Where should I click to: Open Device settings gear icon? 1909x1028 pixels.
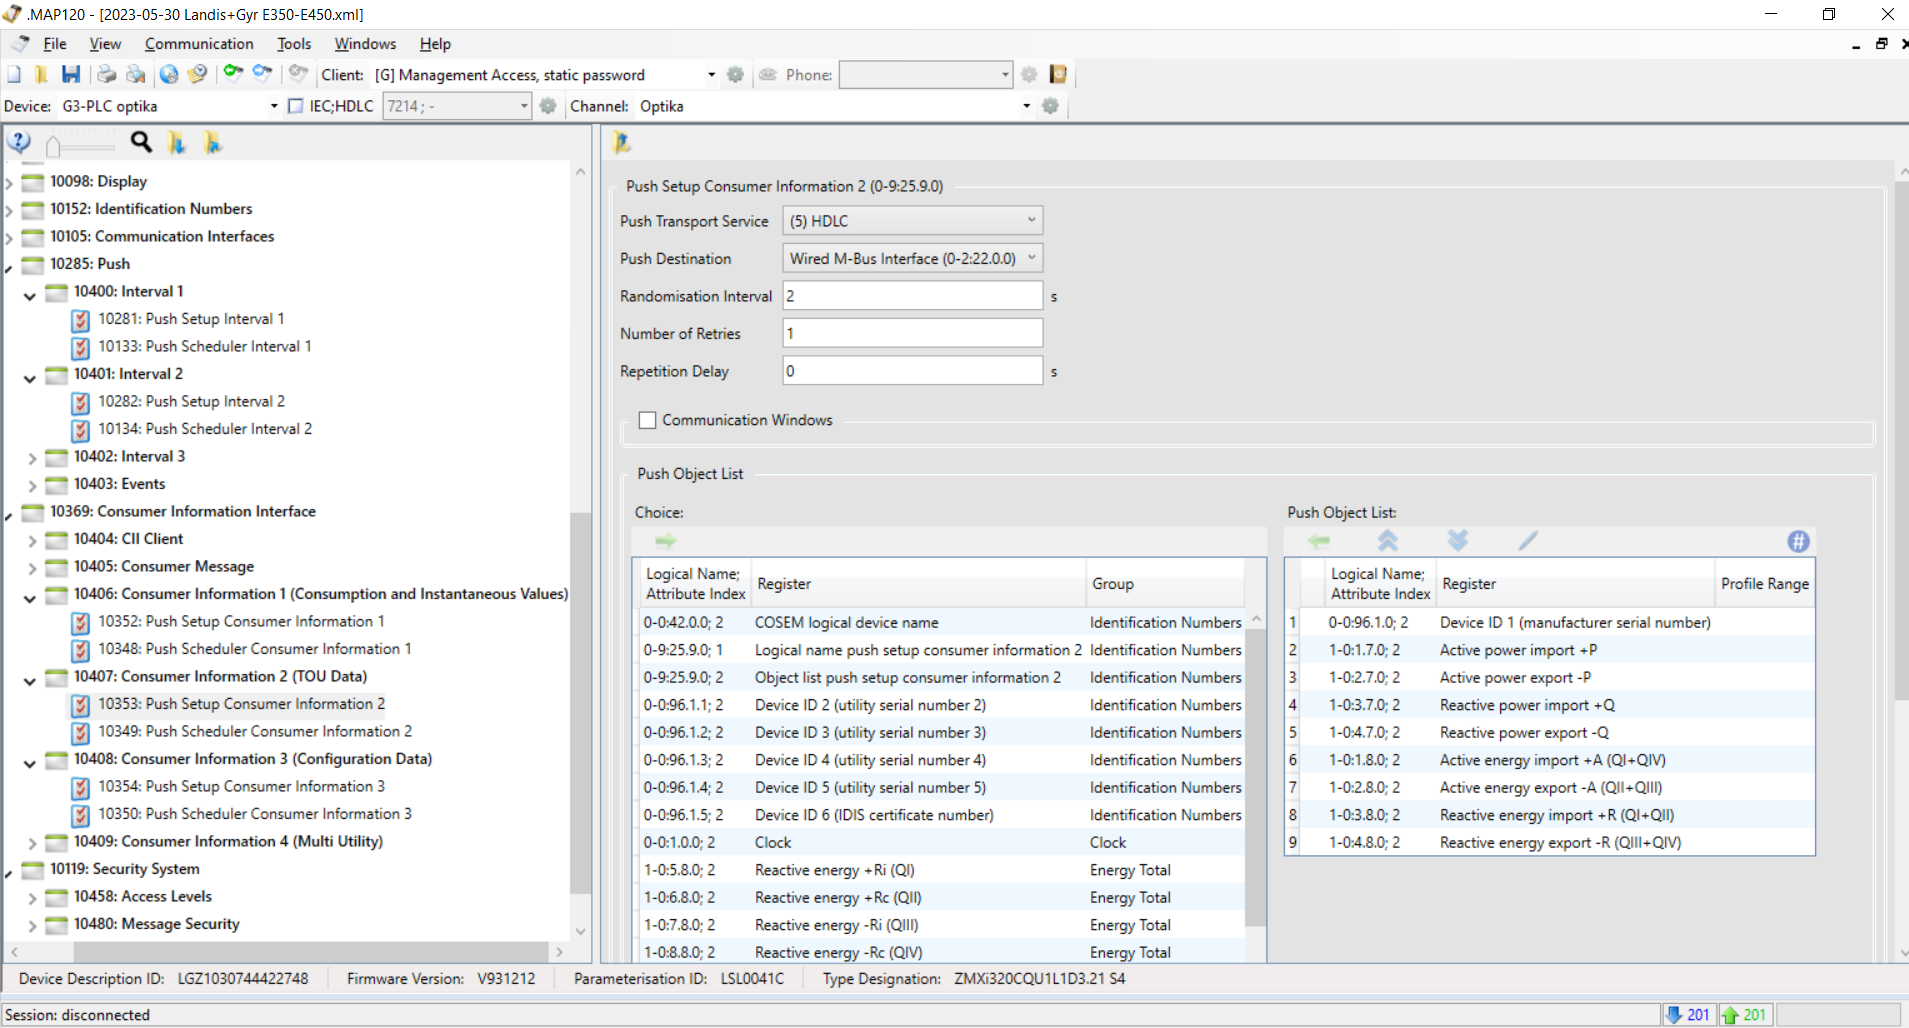pos(548,106)
